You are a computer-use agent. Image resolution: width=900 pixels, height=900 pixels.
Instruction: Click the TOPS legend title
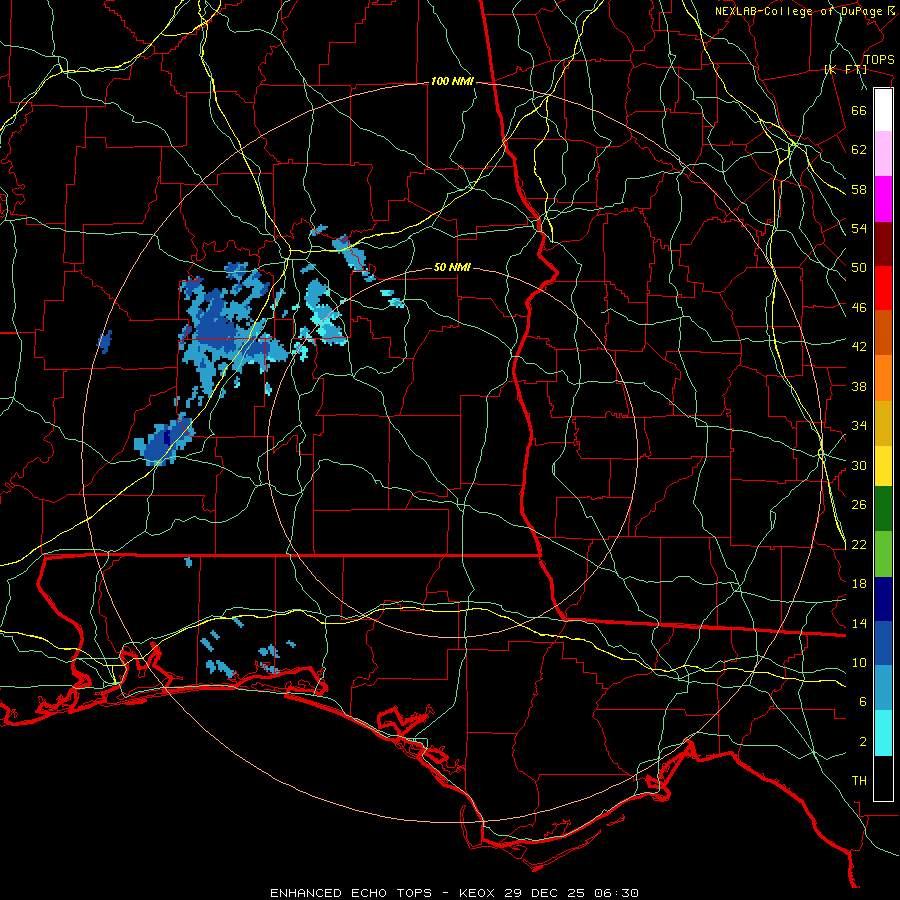(879, 60)
